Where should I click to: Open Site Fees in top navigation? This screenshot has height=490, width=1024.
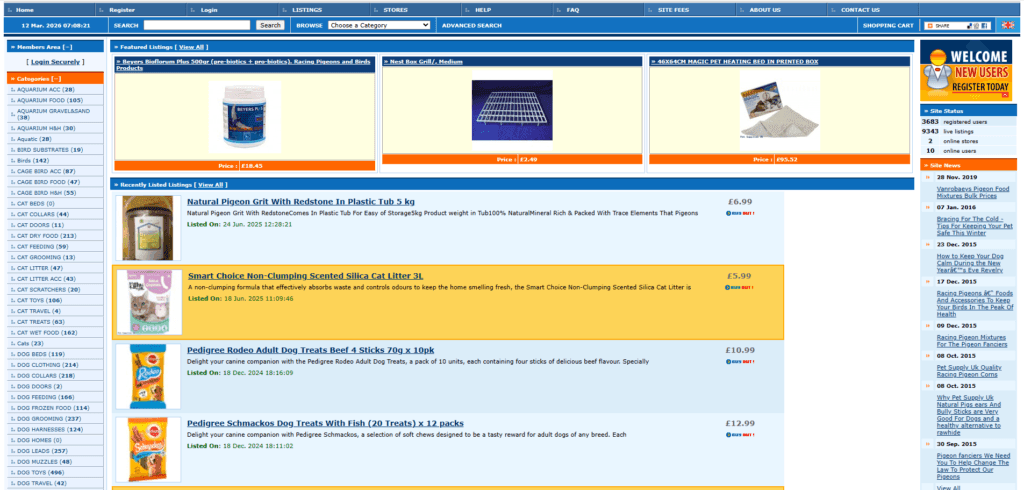point(673,10)
